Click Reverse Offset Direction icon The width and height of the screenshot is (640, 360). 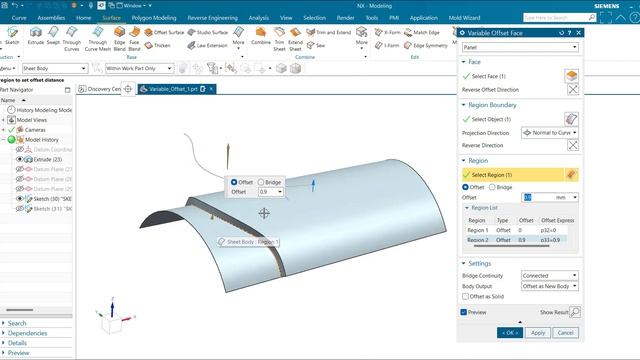click(573, 89)
